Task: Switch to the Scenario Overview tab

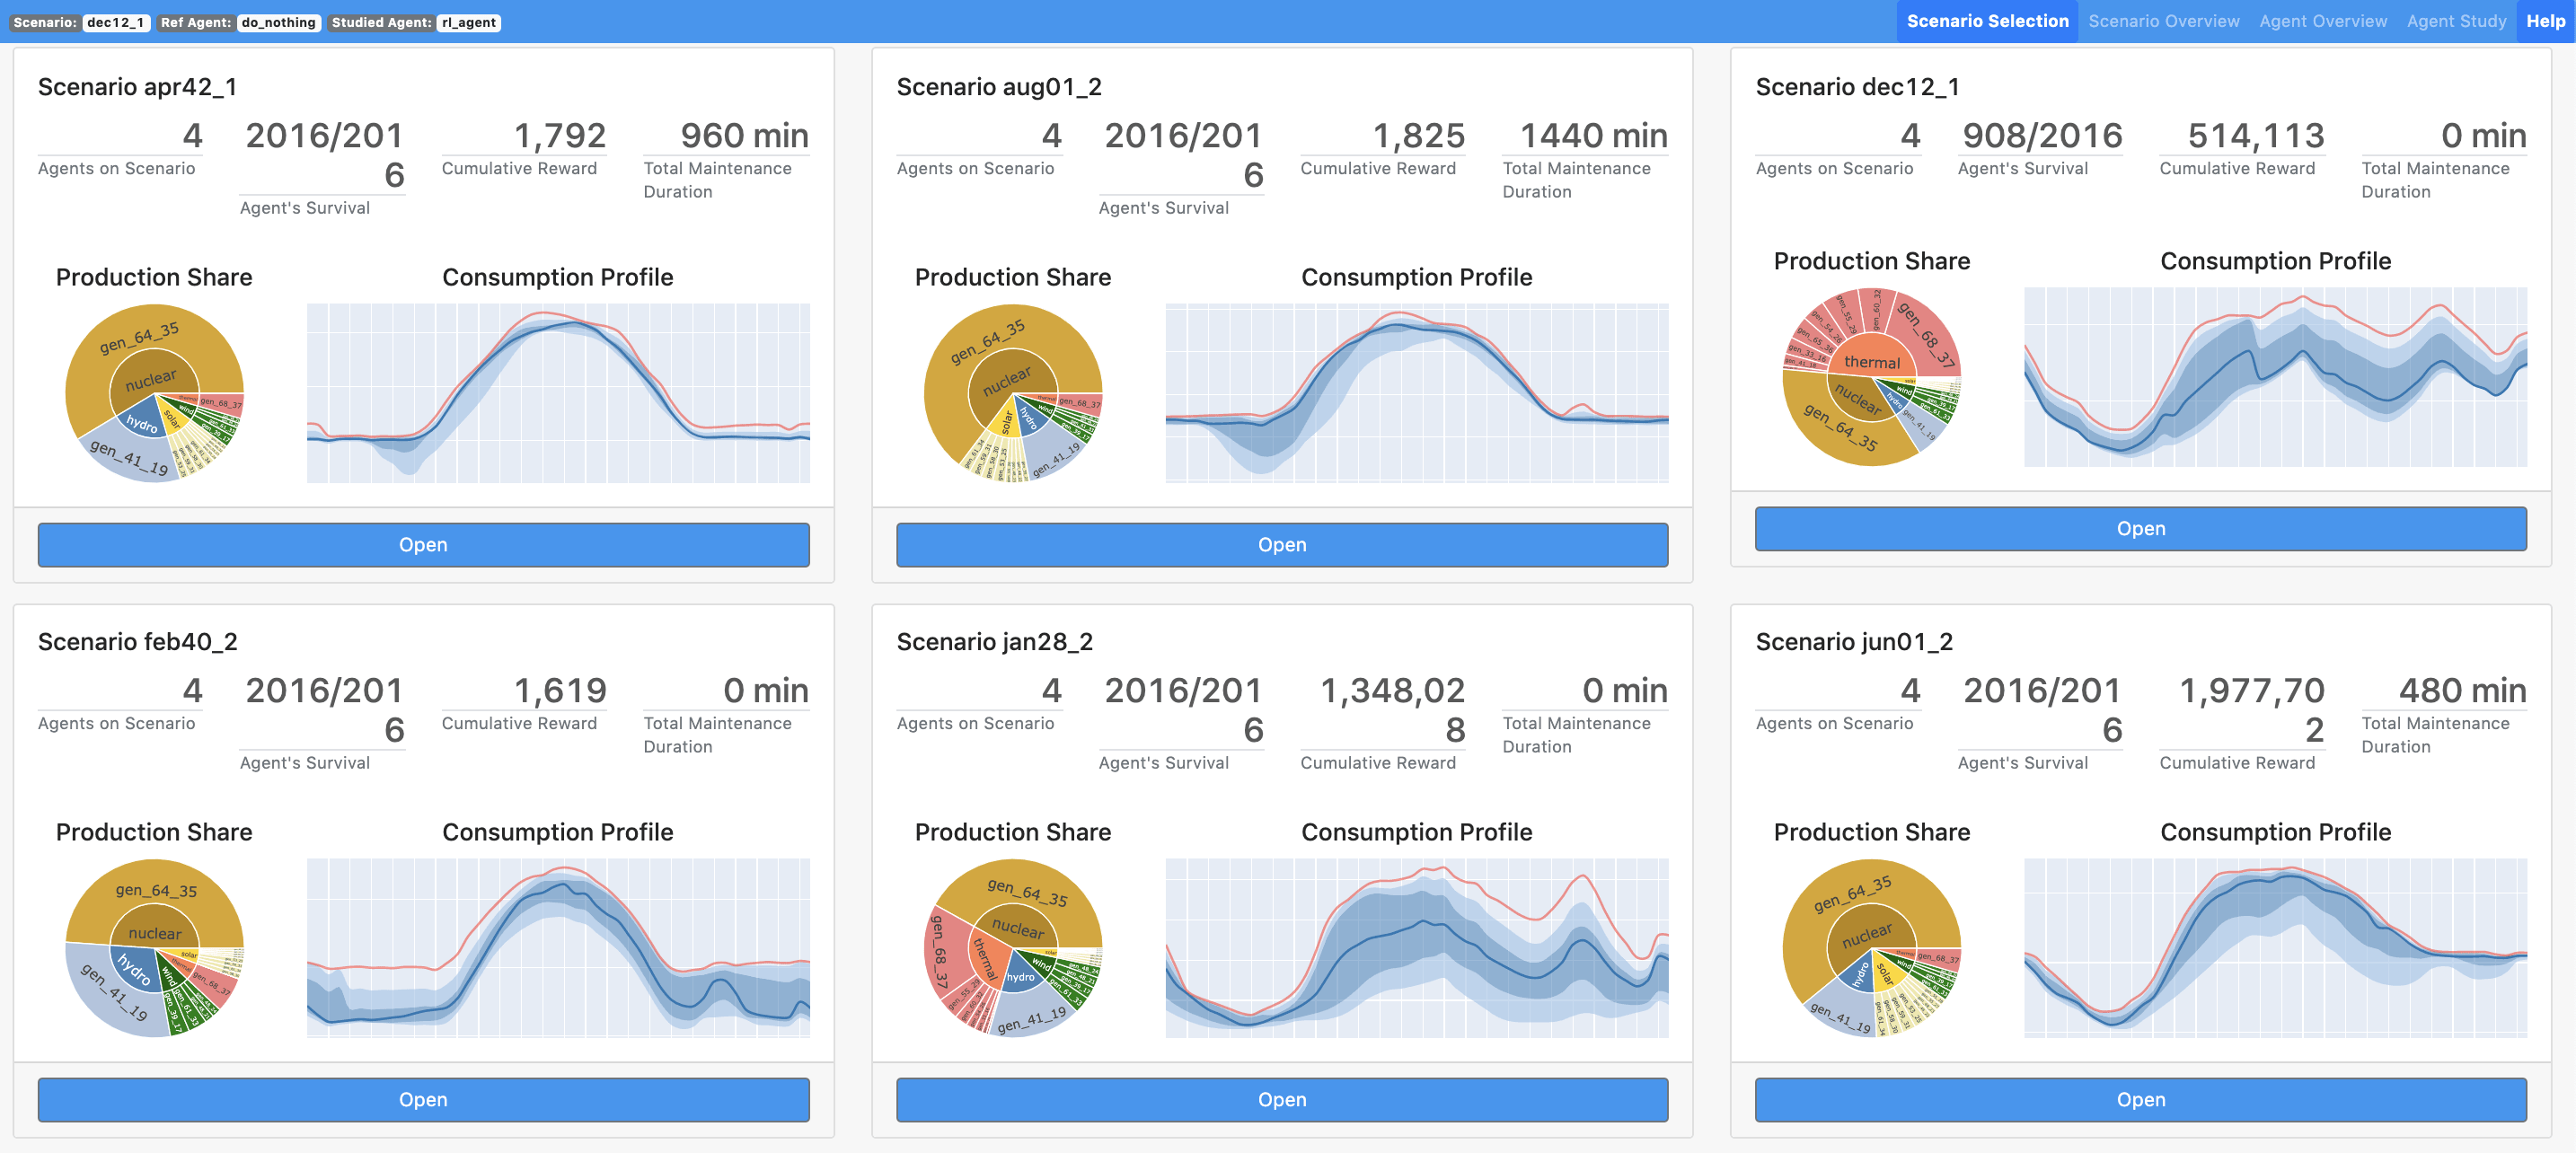Action: pyautogui.click(x=2163, y=21)
